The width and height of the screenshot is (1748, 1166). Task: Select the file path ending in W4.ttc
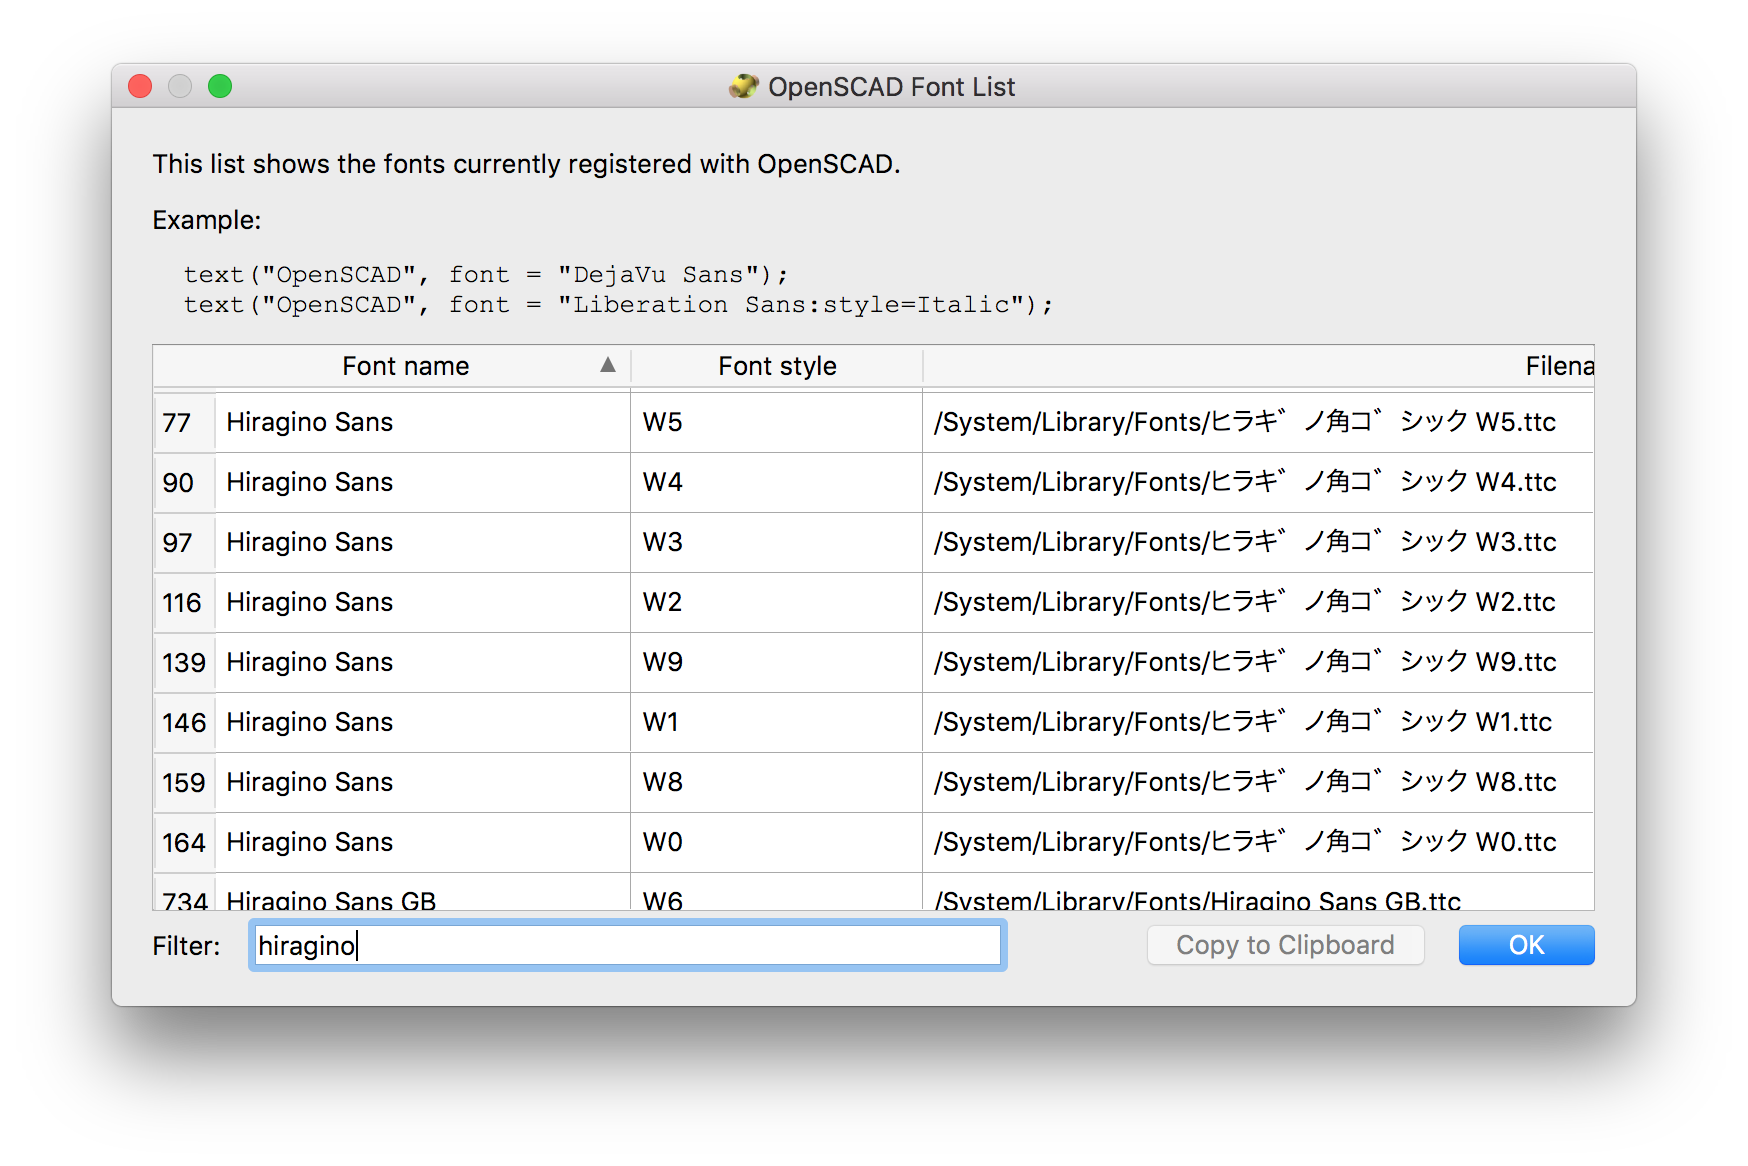[x=1258, y=483]
